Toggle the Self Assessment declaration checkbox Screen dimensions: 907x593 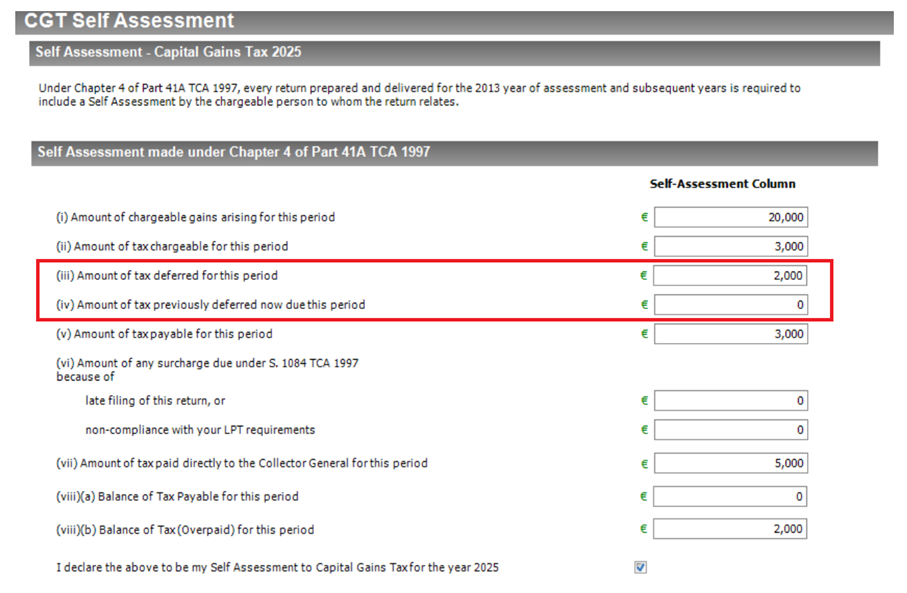click(640, 567)
